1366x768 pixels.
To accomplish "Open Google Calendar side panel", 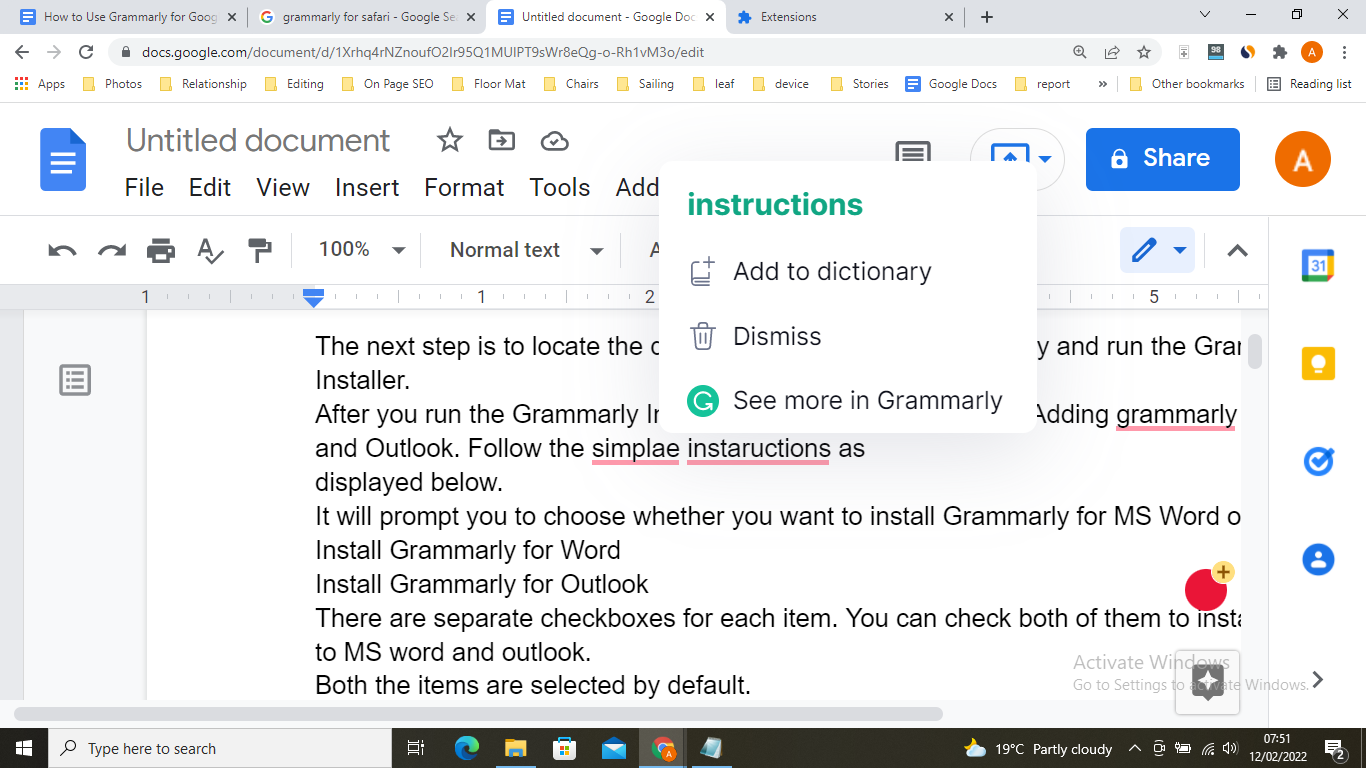I will pyautogui.click(x=1318, y=265).
